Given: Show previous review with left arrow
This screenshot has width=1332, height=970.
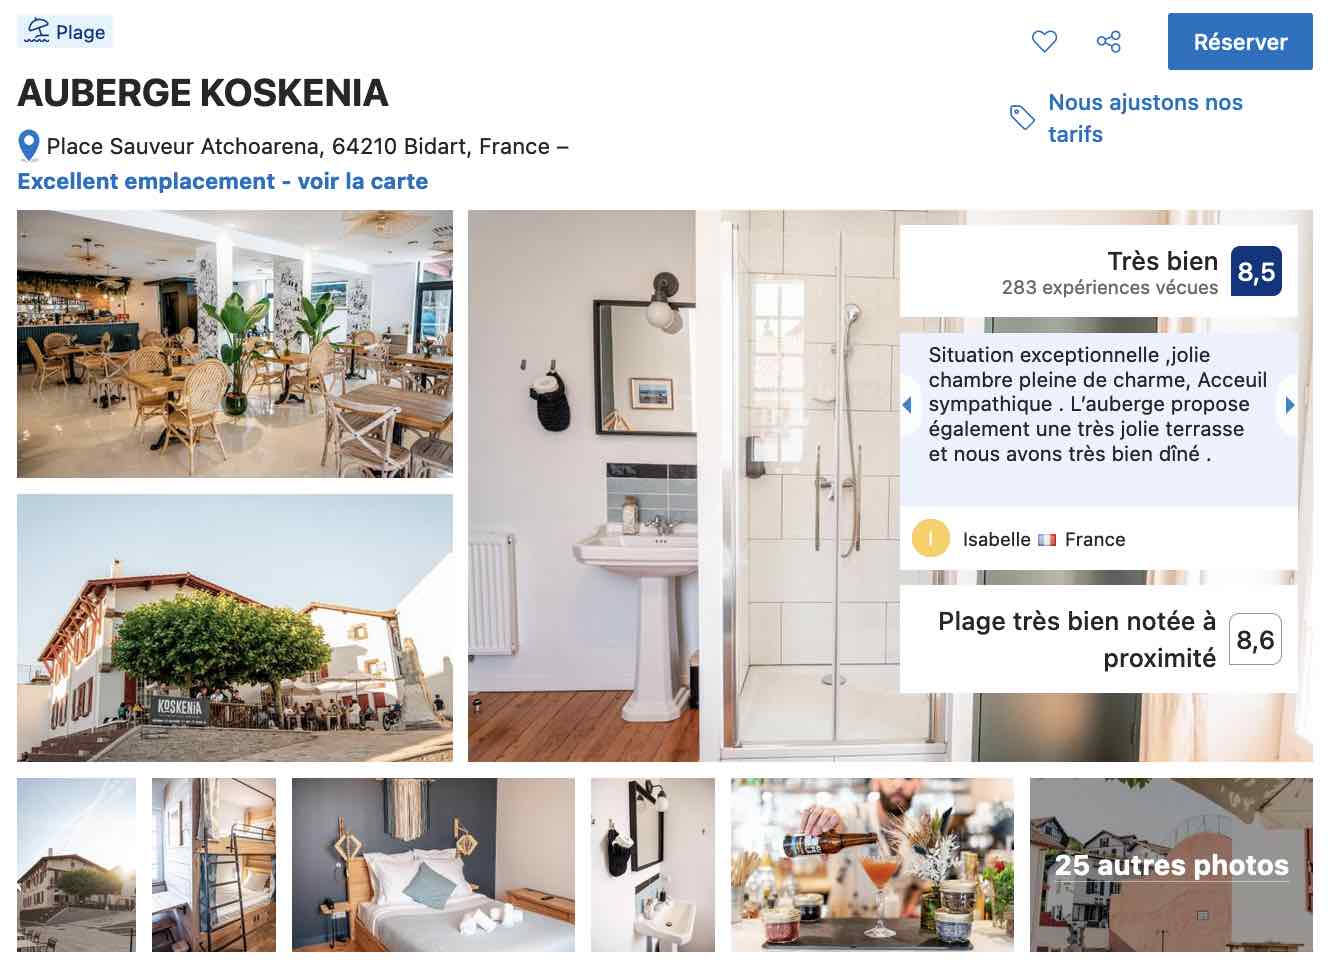Looking at the screenshot, I should point(907,405).
